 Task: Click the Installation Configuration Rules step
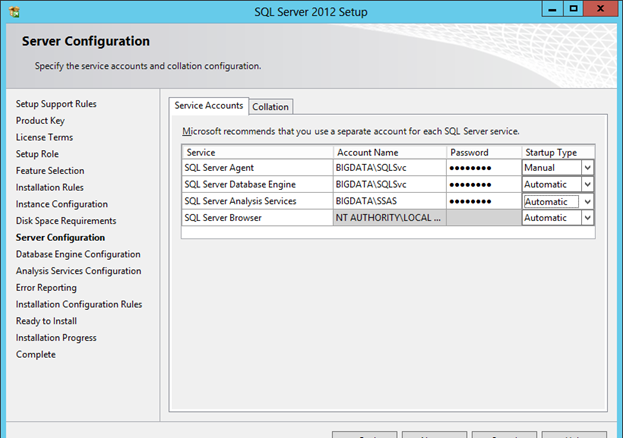79,304
